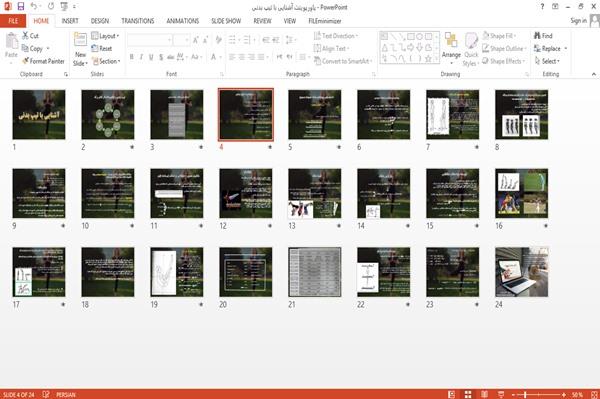This screenshot has width=600, height=399.
Task: Click the Reset slide command
Action: click(102, 49)
